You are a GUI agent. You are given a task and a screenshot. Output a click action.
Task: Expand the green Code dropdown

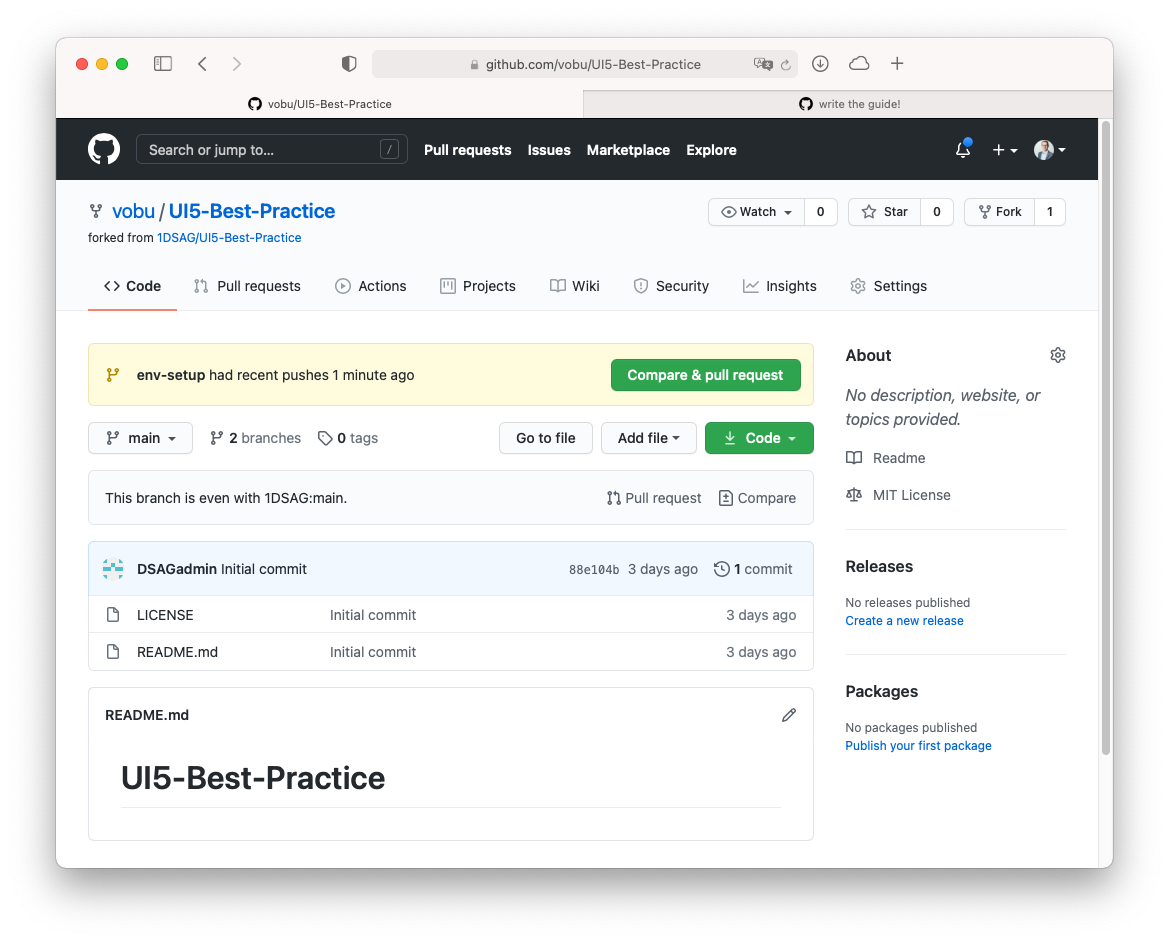point(759,438)
